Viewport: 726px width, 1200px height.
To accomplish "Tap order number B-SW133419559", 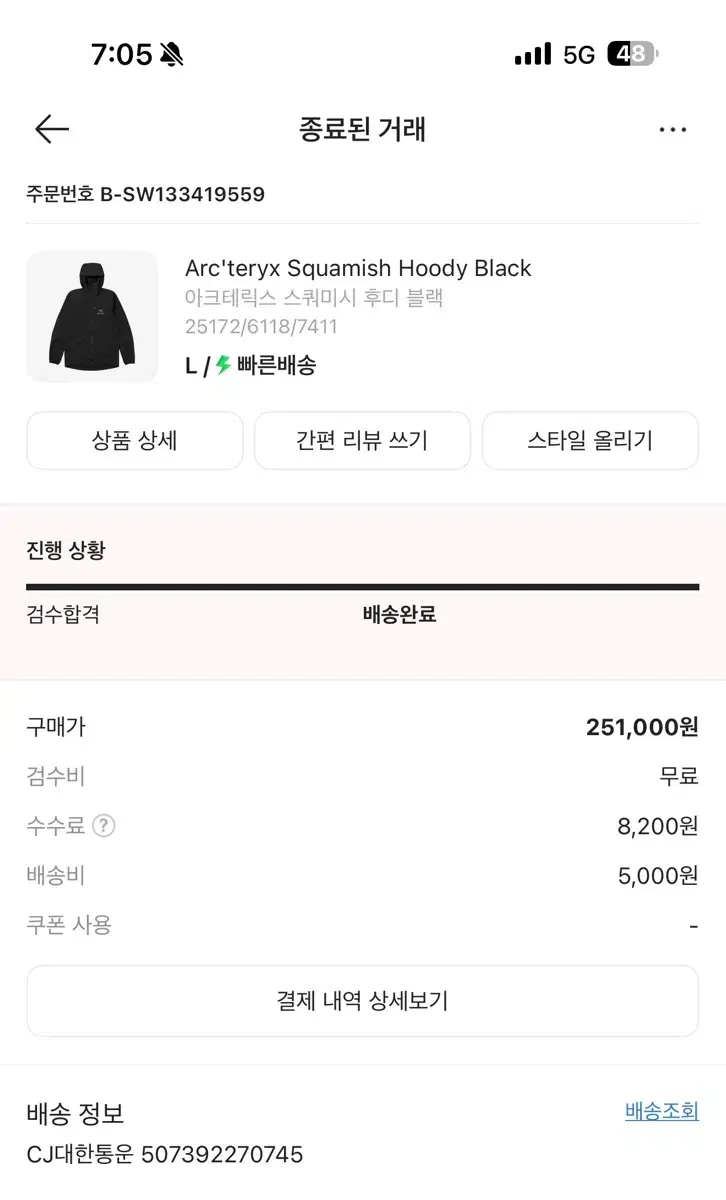I will [x=182, y=195].
